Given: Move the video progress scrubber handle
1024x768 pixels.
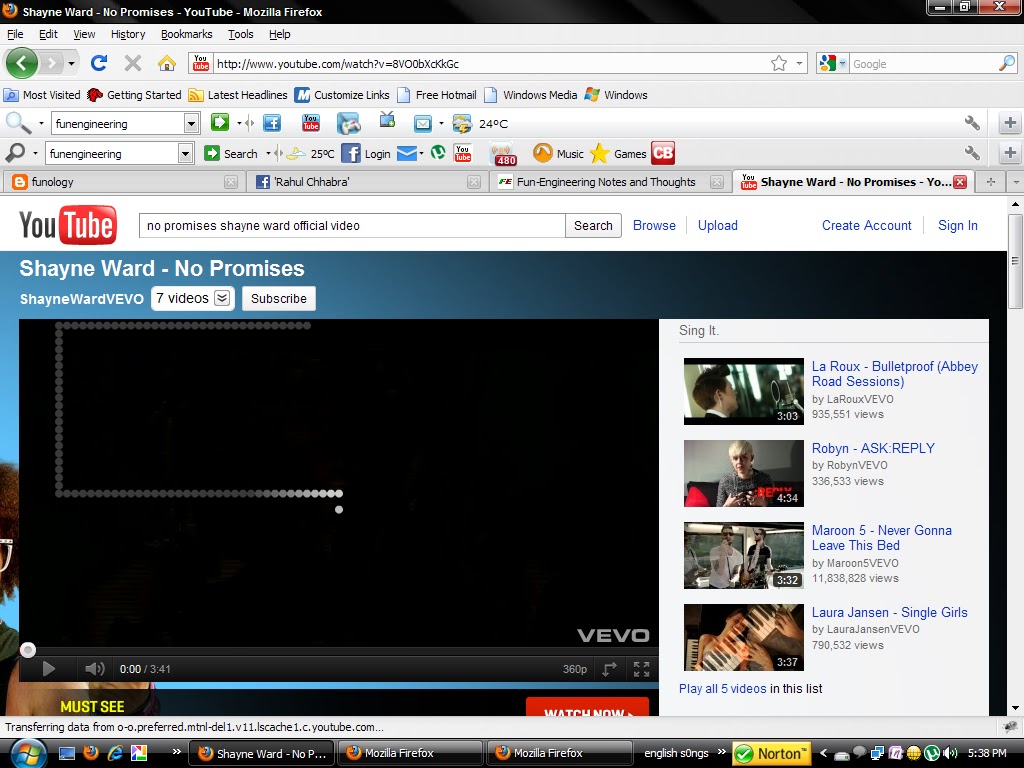Looking at the screenshot, I should [x=27, y=650].
